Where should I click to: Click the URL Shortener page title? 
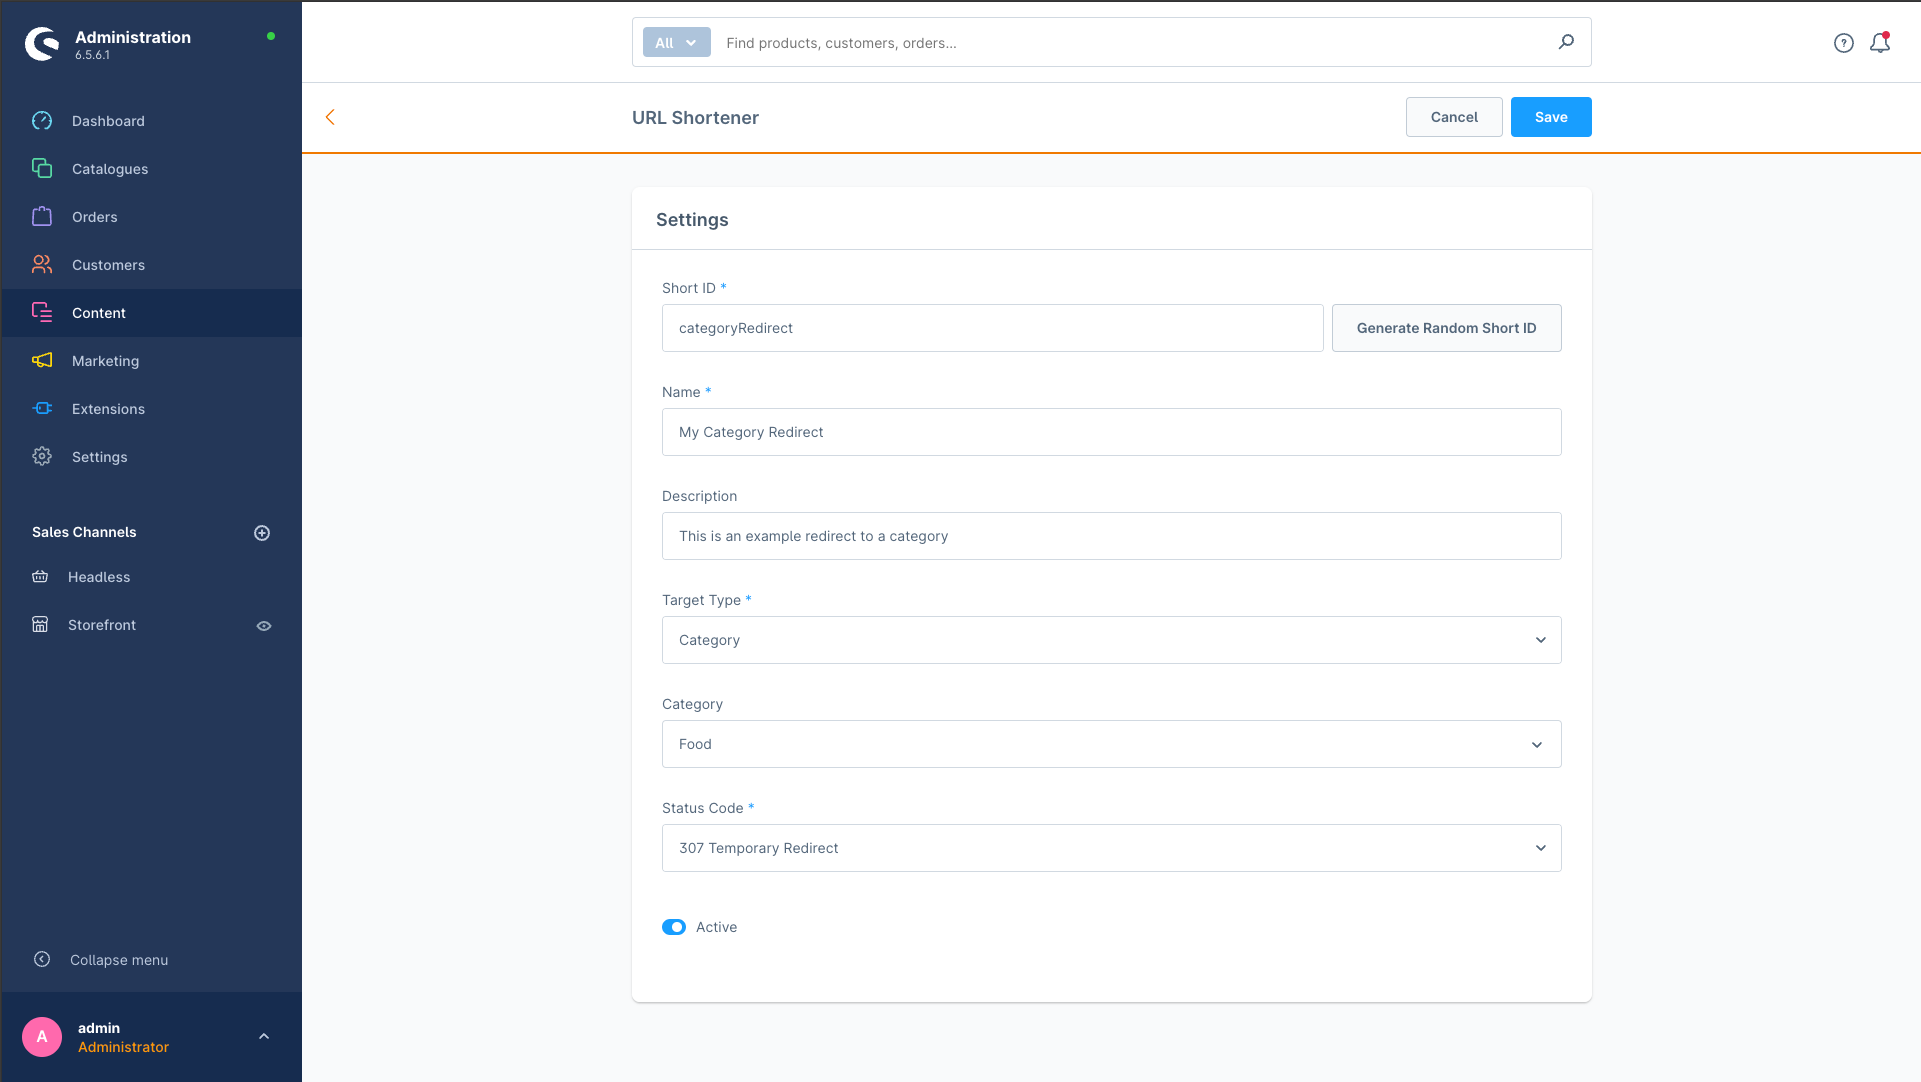(x=695, y=117)
